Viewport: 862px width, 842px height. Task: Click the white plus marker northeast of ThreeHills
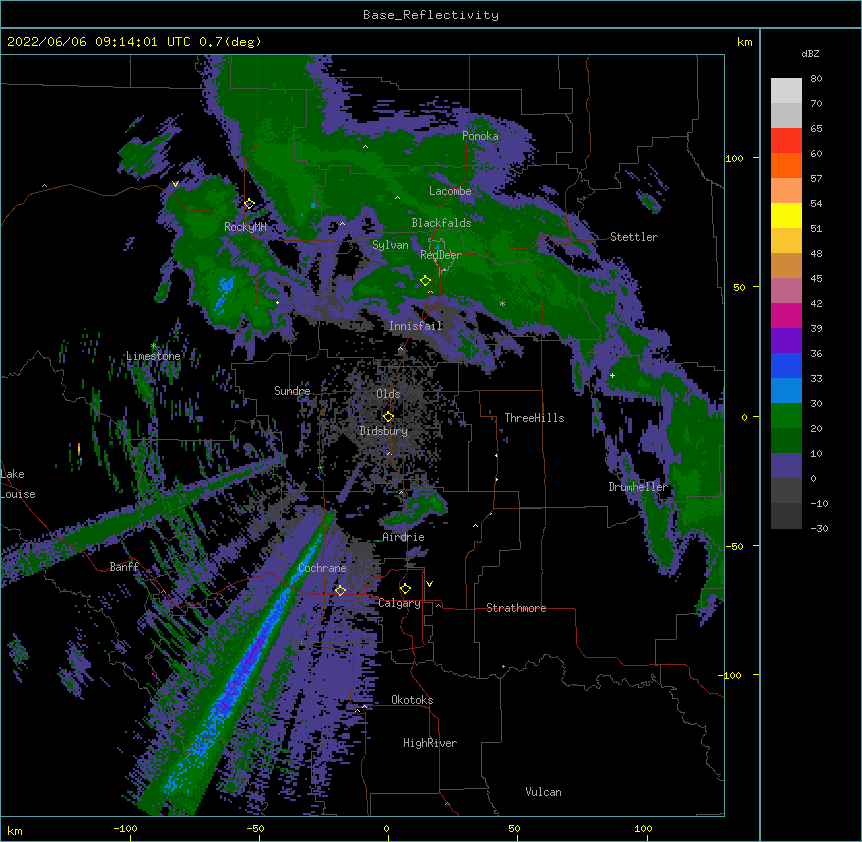(x=612, y=375)
